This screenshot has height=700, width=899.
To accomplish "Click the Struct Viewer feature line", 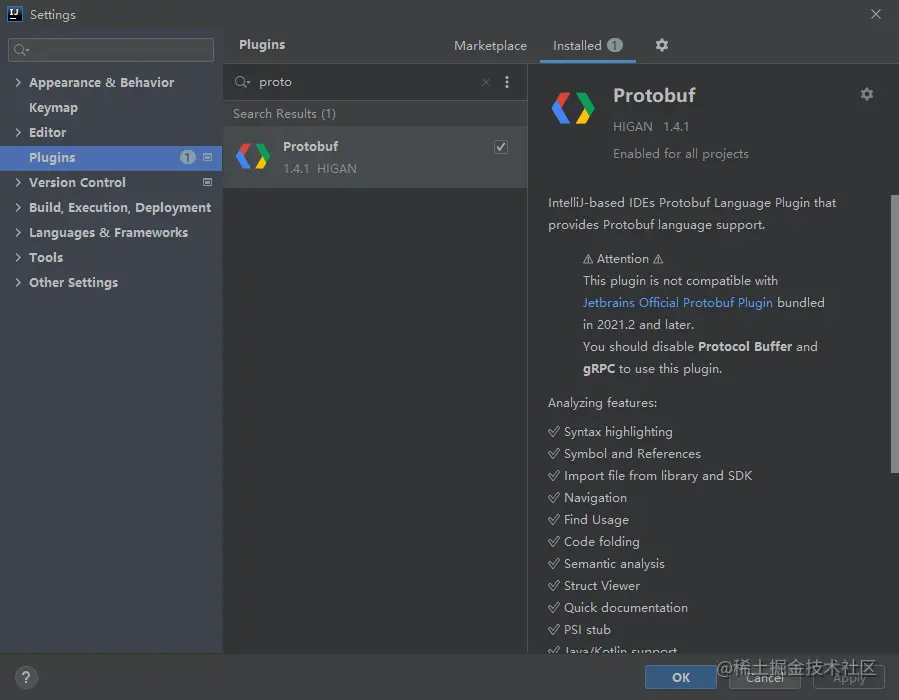I will click(593, 586).
